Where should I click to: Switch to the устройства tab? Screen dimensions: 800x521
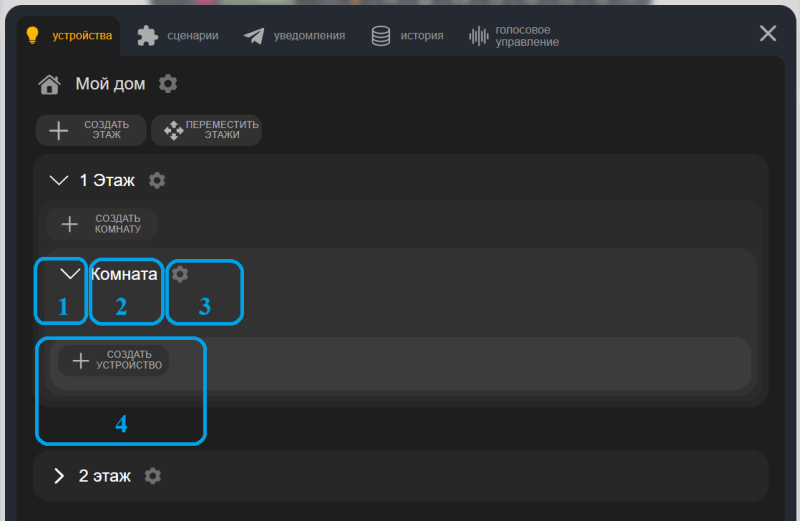click(x=69, y=35)
